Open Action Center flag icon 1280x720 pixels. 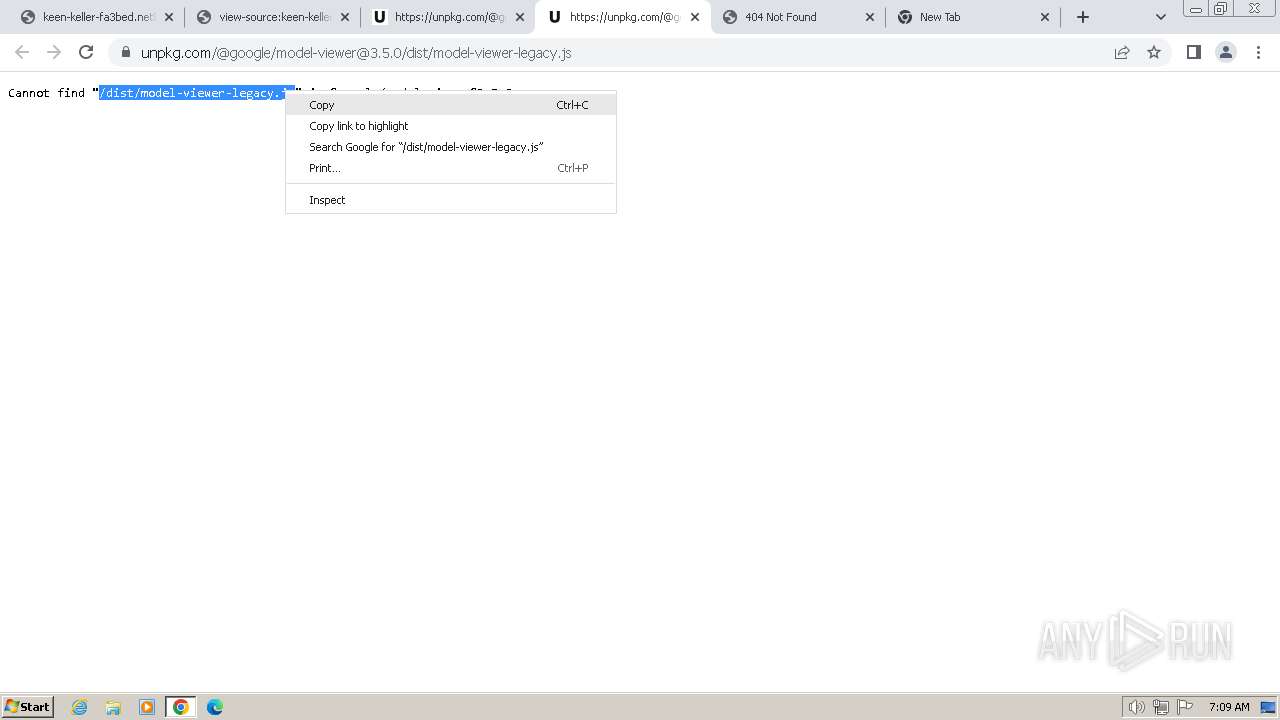tap(1185, 707)
